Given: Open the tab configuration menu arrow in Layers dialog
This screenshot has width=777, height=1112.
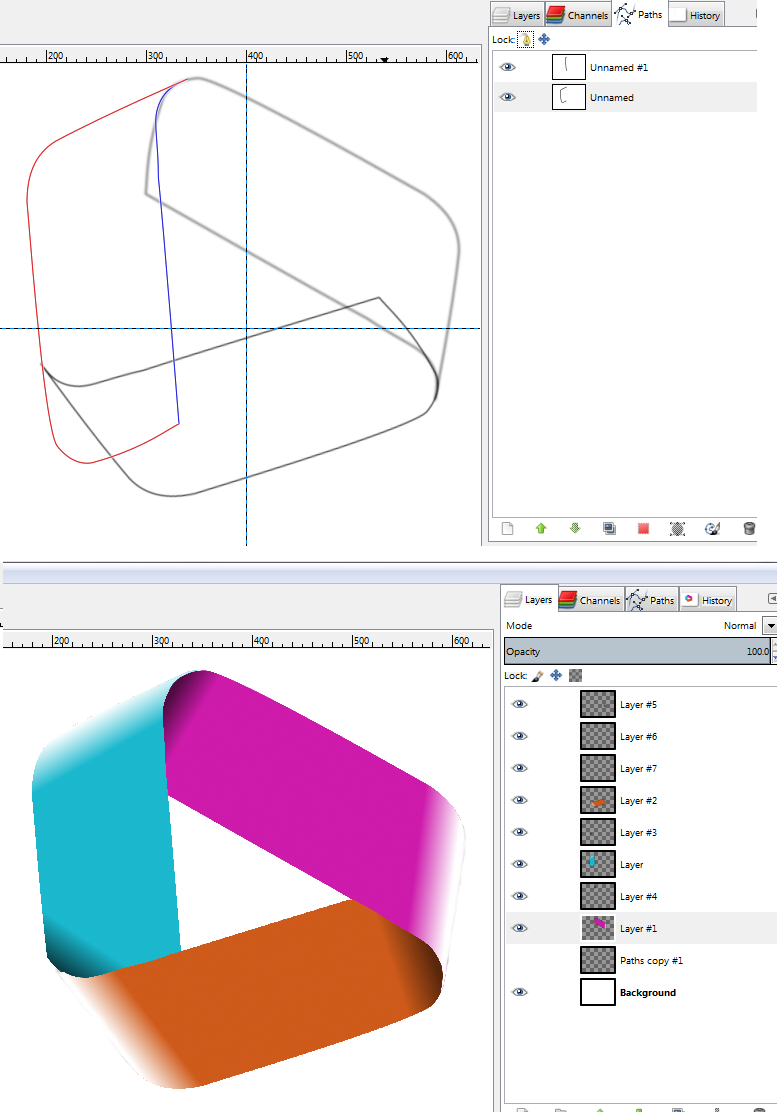Looking at the screenshot, I should pos(772,599).
